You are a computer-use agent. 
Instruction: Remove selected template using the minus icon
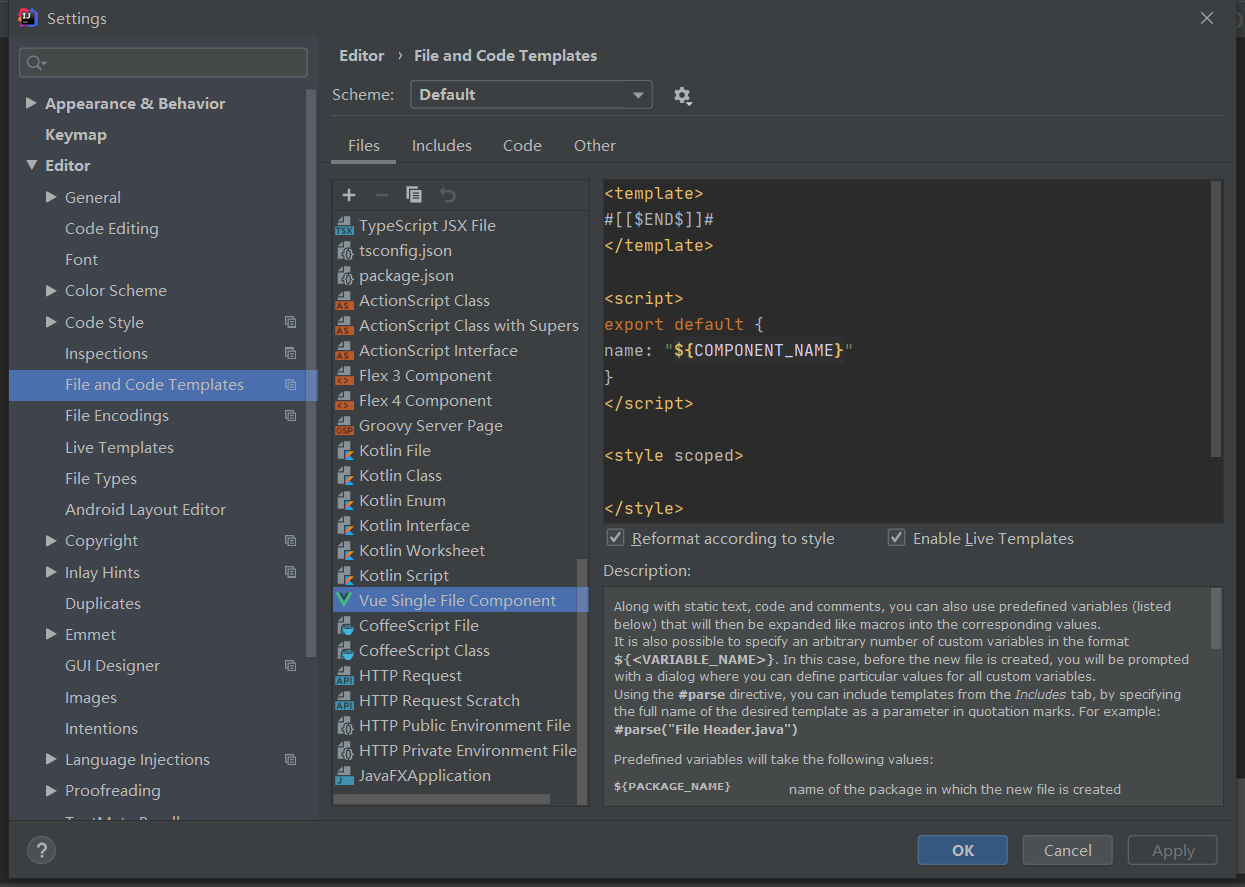coord(381,194)
